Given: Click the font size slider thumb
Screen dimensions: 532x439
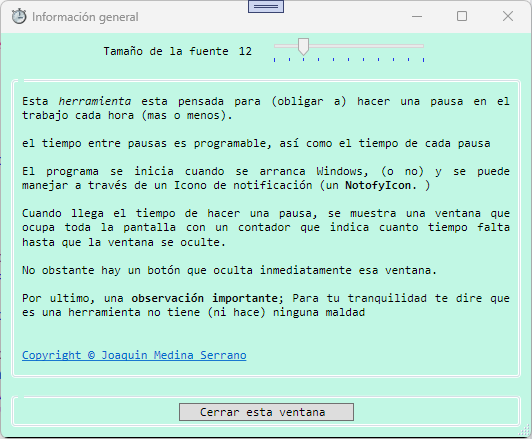Looking at the screenshot, I should 303,46.
